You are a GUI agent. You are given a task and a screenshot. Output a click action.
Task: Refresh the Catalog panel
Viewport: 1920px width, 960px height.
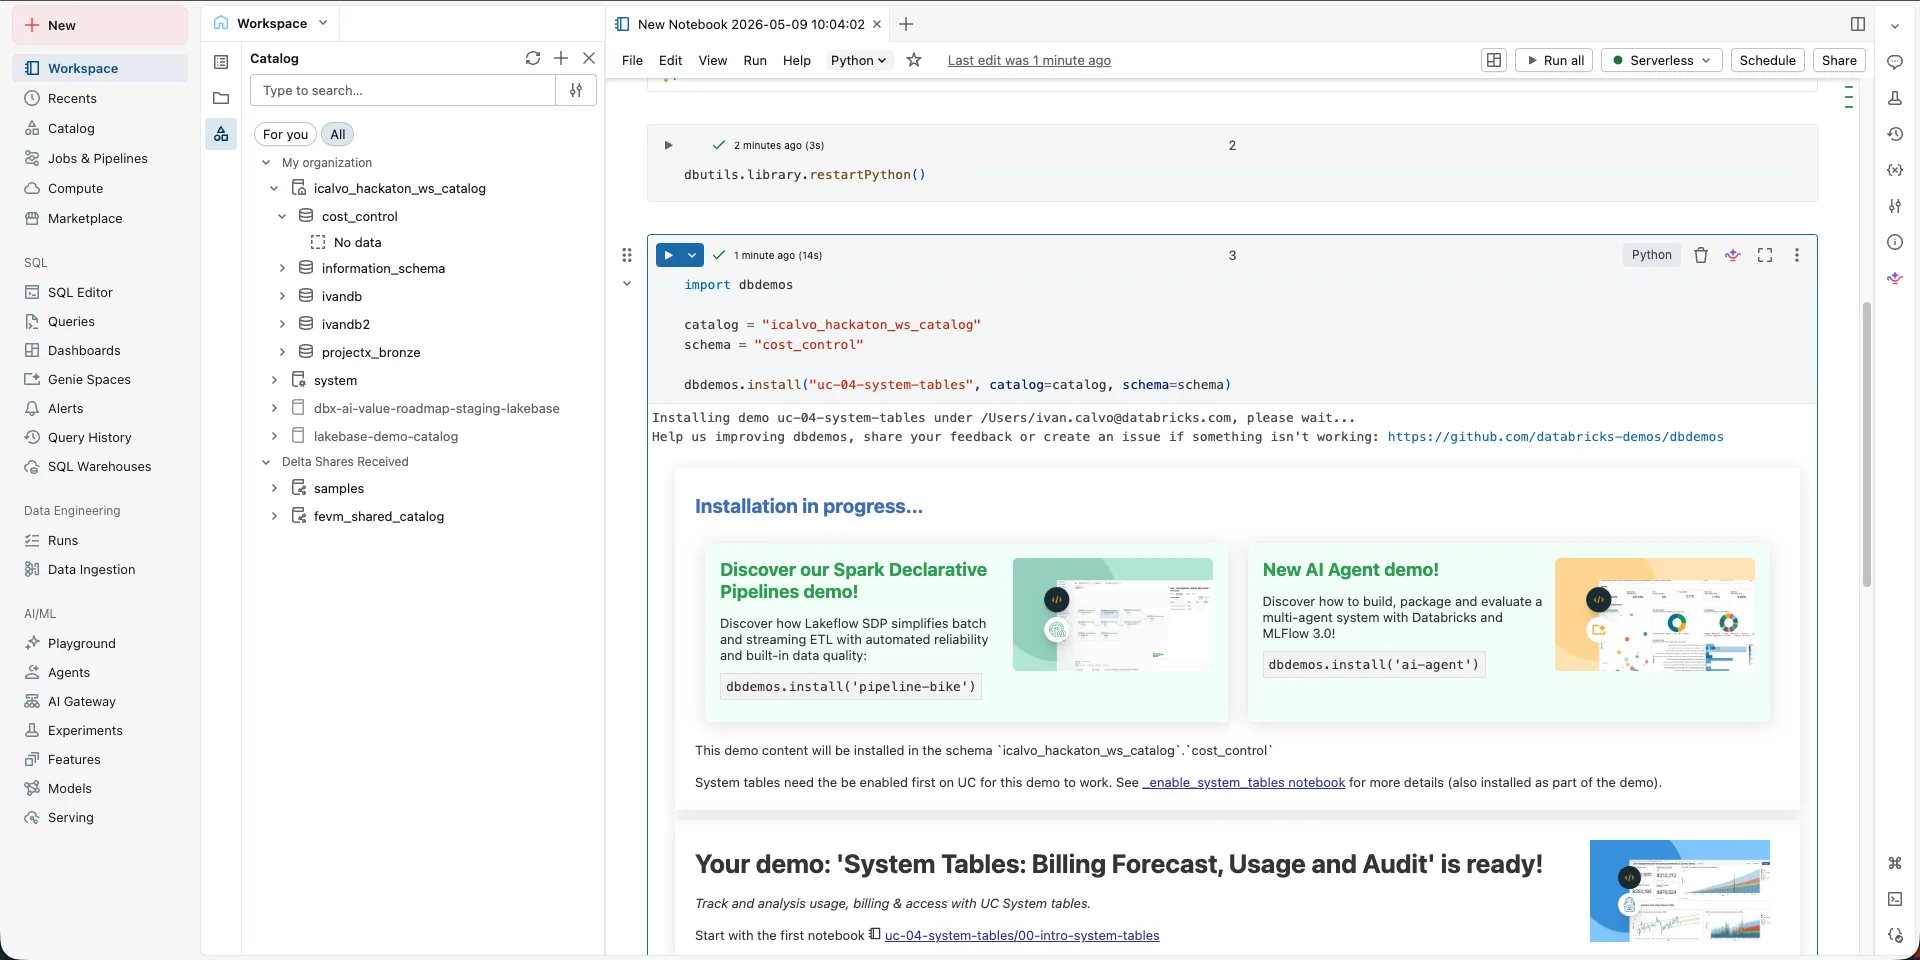[533, 58]
